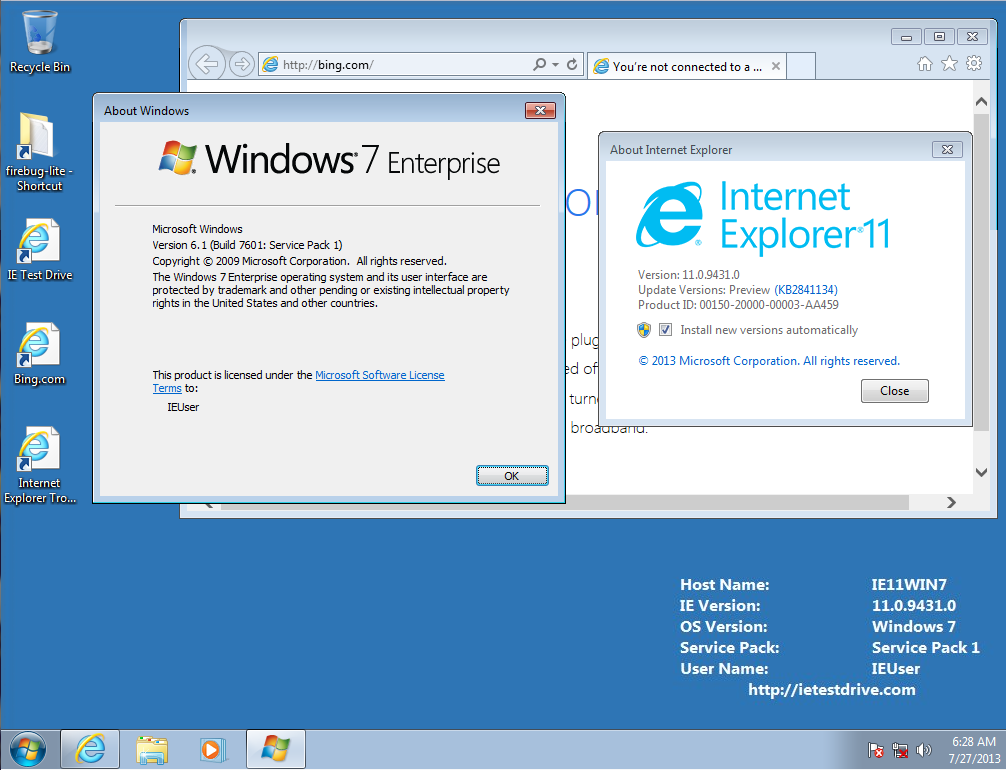Open the Recycle Bin desktop icon
Screen dimensions: 1006x770
[40, 42]
